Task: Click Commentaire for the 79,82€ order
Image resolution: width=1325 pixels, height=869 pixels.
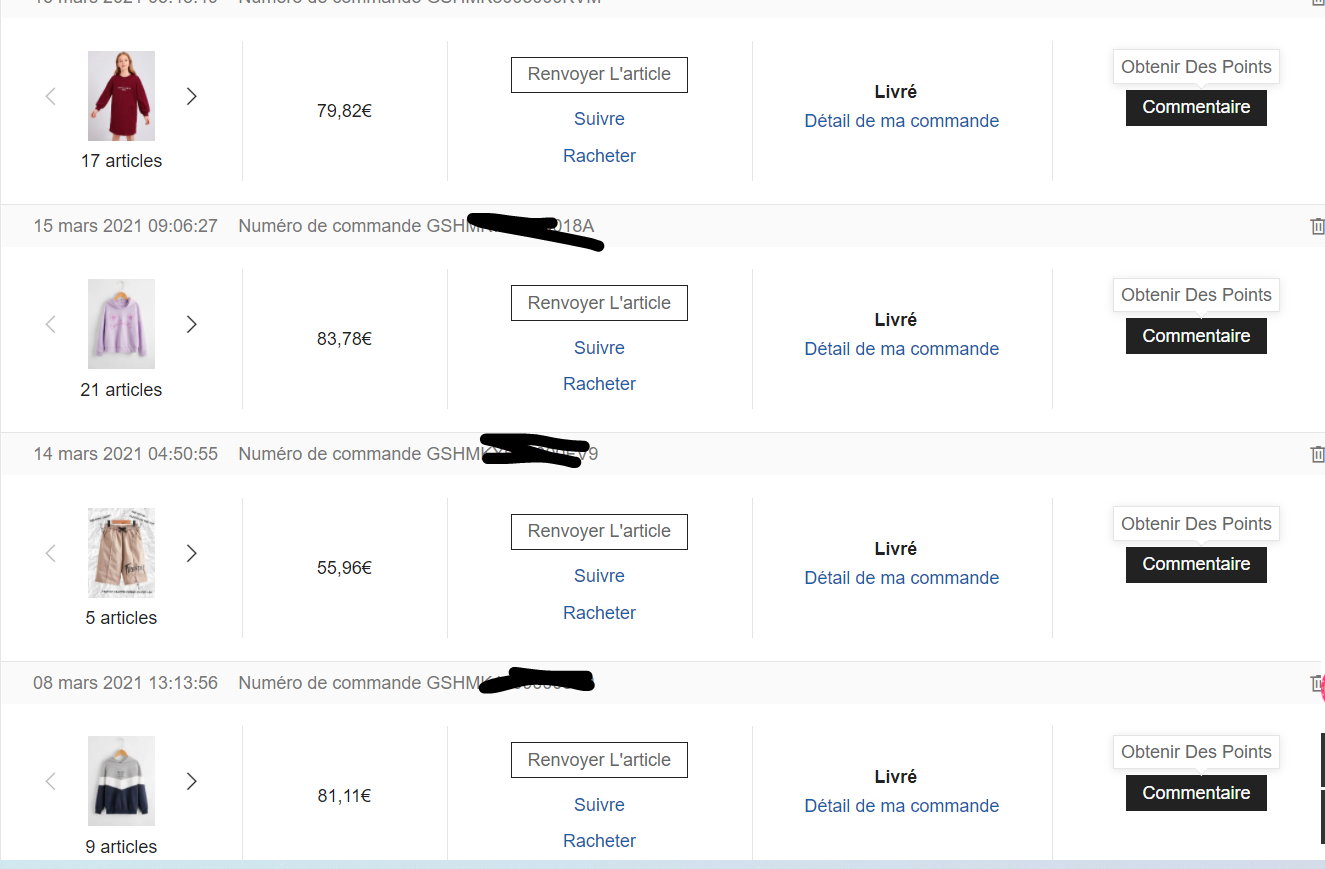Action: tap(1196, 107)
